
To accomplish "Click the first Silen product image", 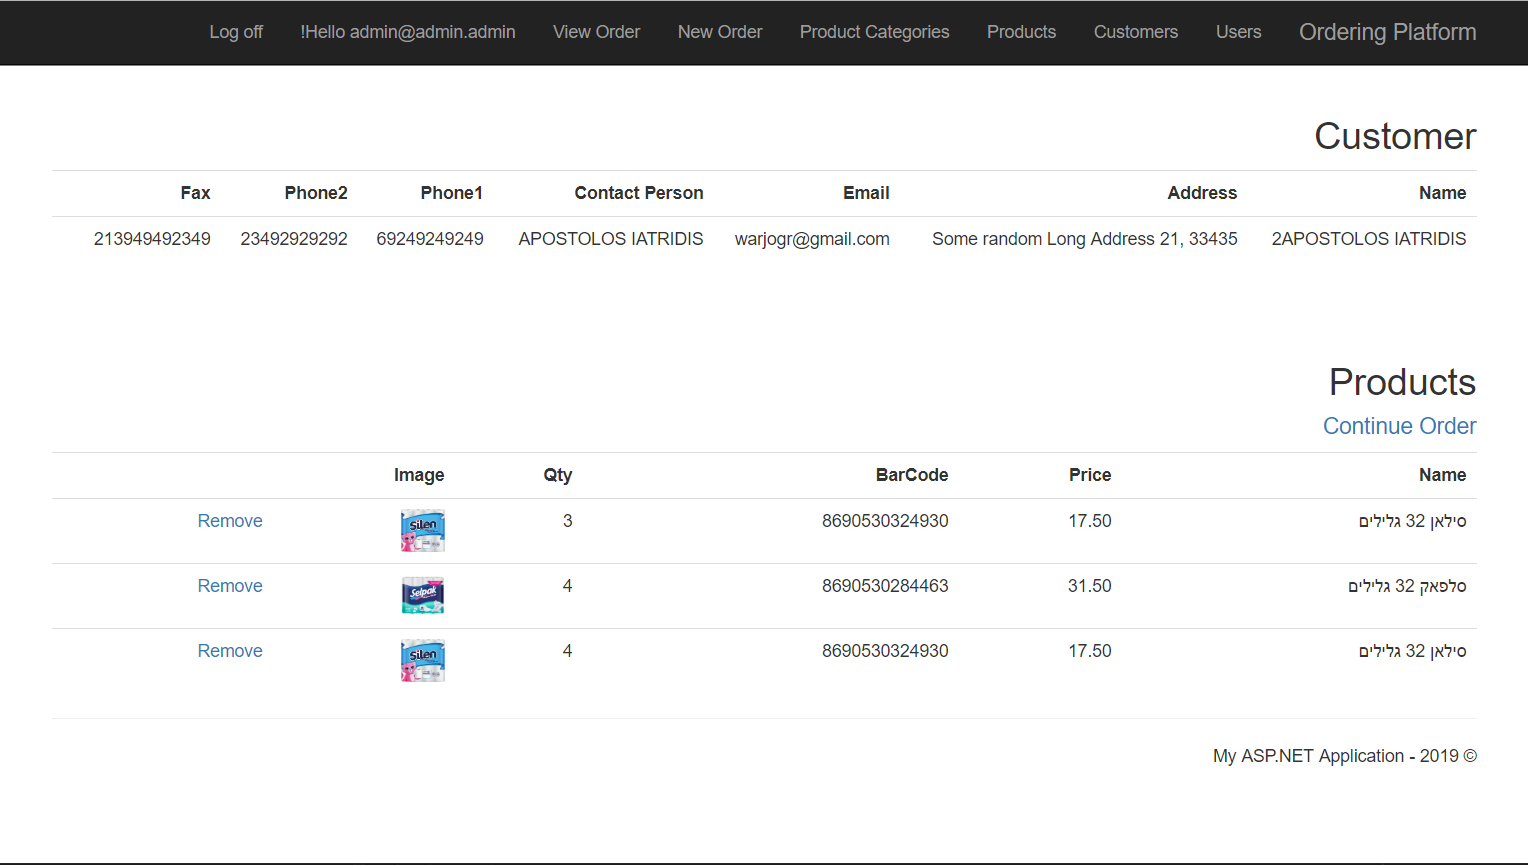I will point(422,530).
